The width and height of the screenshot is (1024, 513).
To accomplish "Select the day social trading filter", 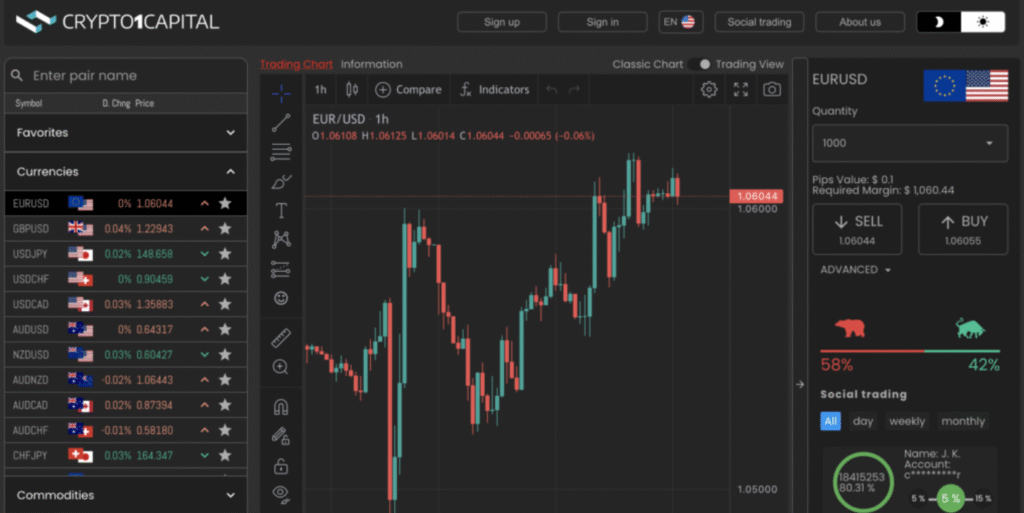I will 863,421.
